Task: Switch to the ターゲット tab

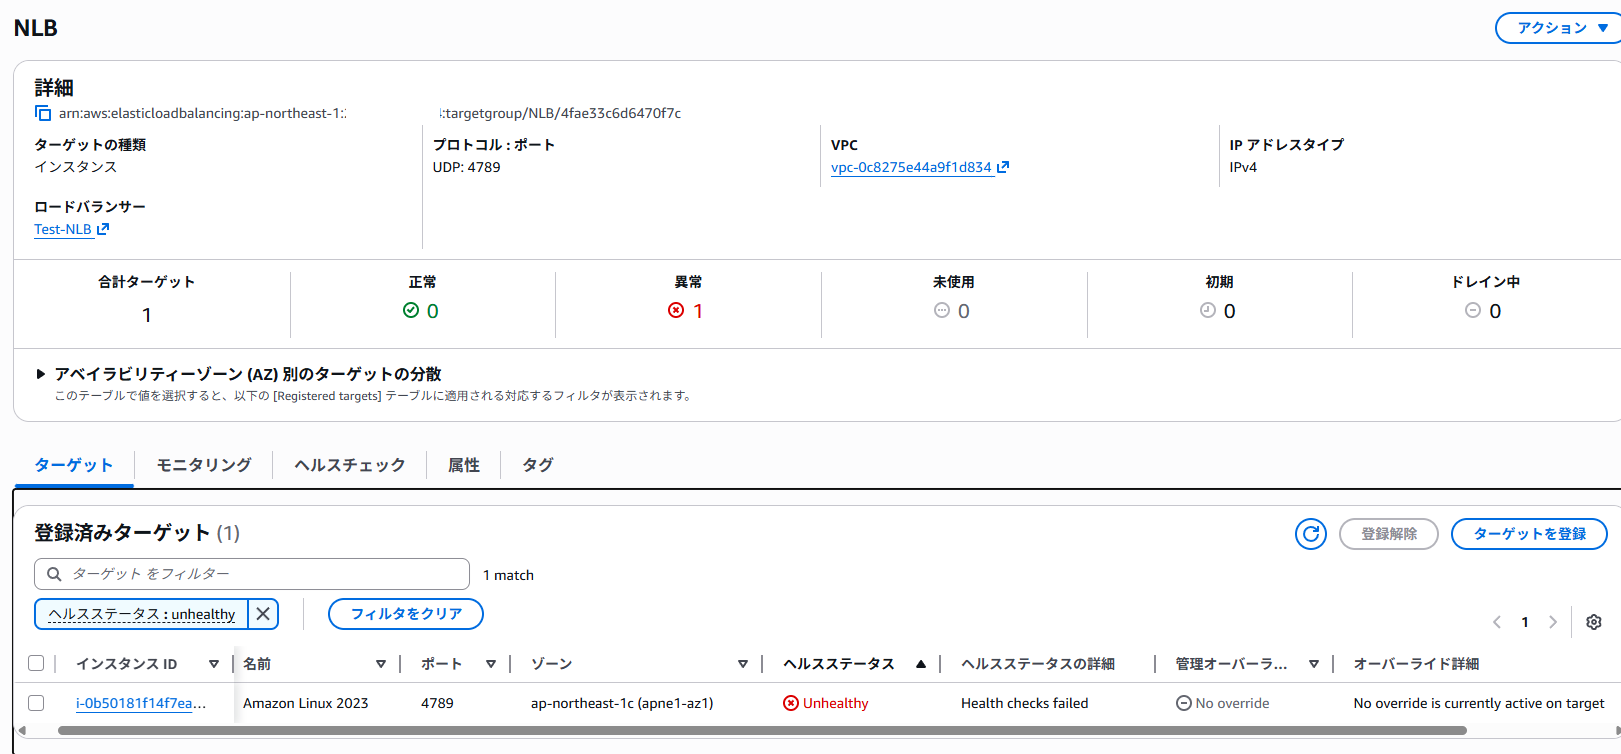Action: click(74, 465)
